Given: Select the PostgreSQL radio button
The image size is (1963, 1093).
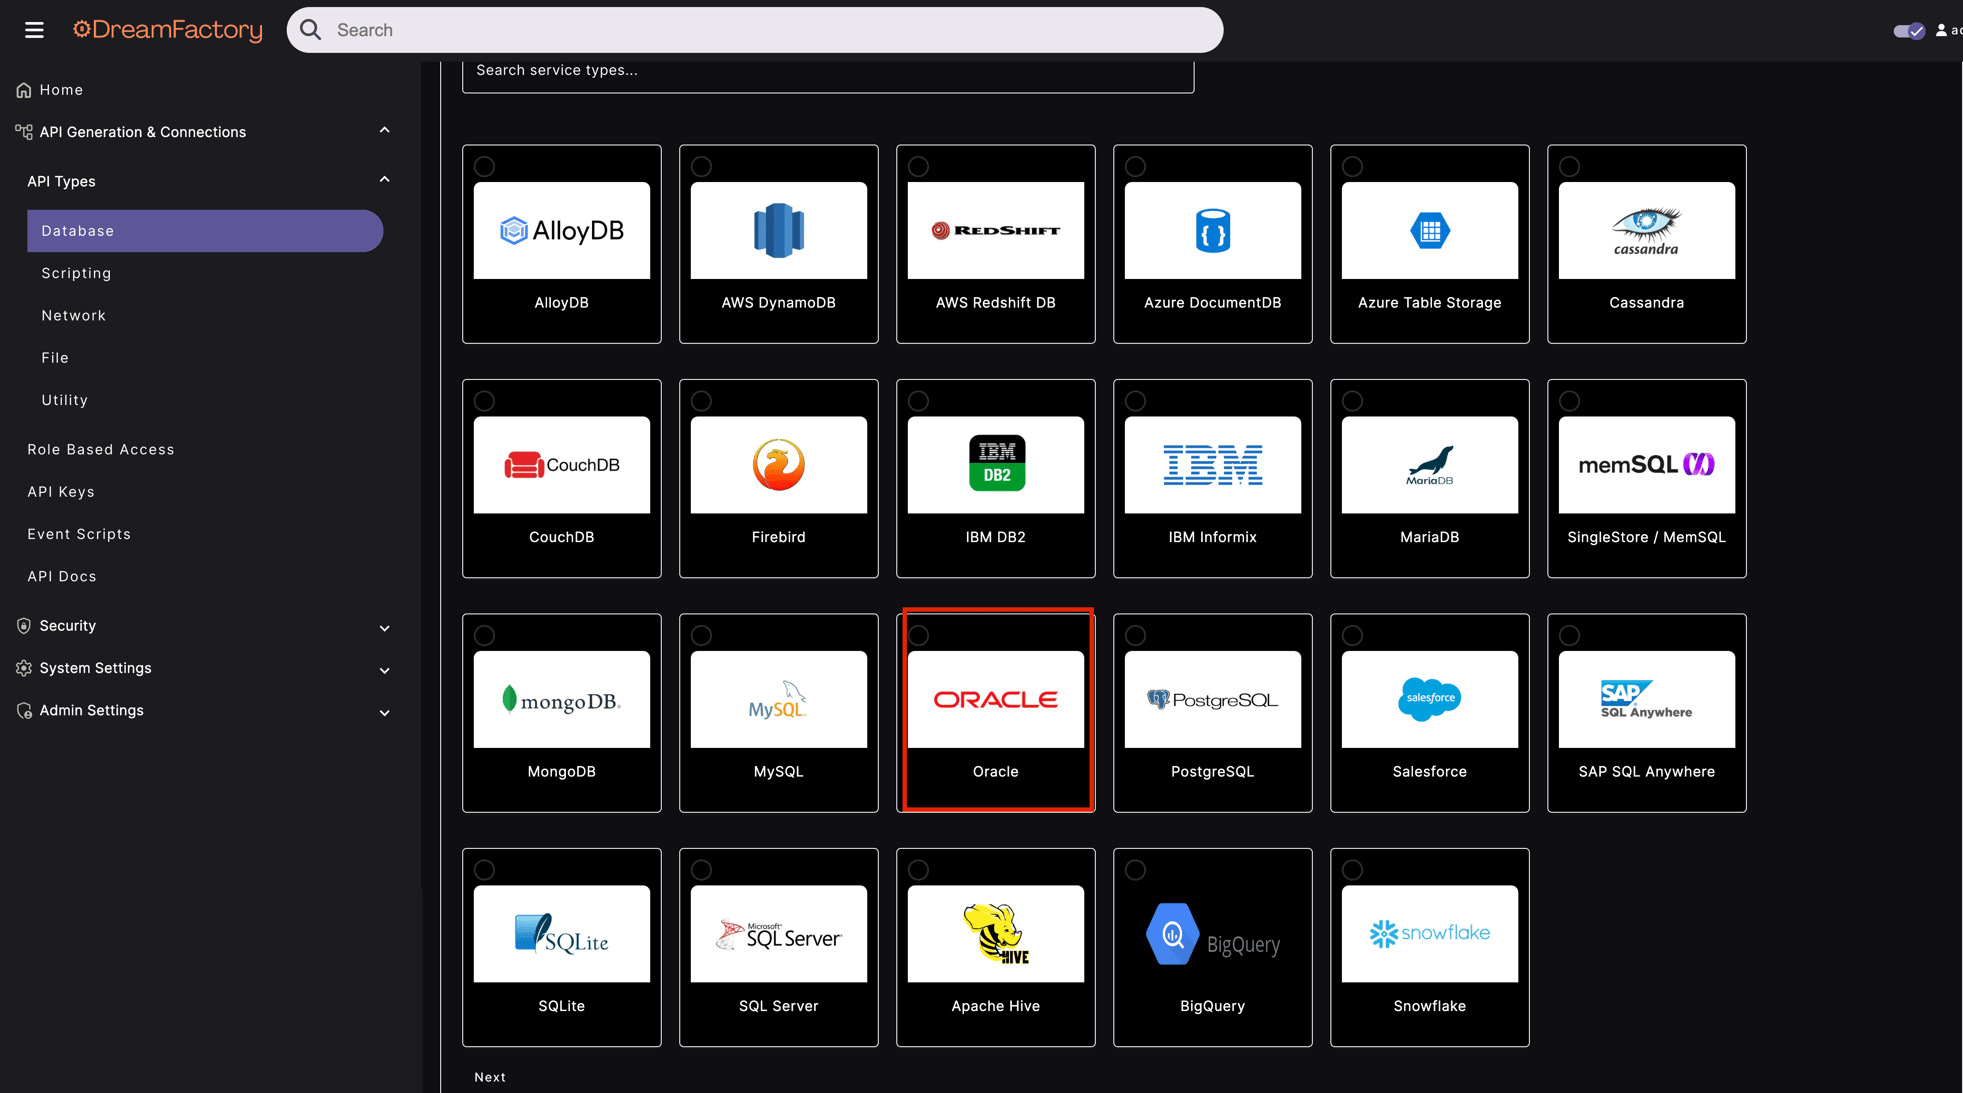Looking at the screenshot, I should coord(1136,635).
